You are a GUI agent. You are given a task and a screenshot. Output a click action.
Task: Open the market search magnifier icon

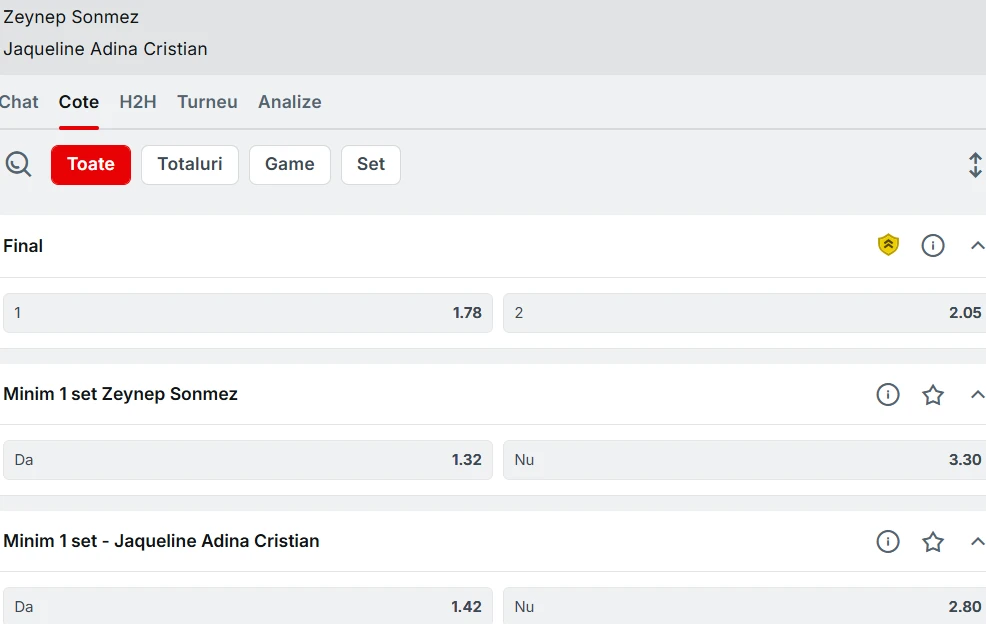click(18, 164)
